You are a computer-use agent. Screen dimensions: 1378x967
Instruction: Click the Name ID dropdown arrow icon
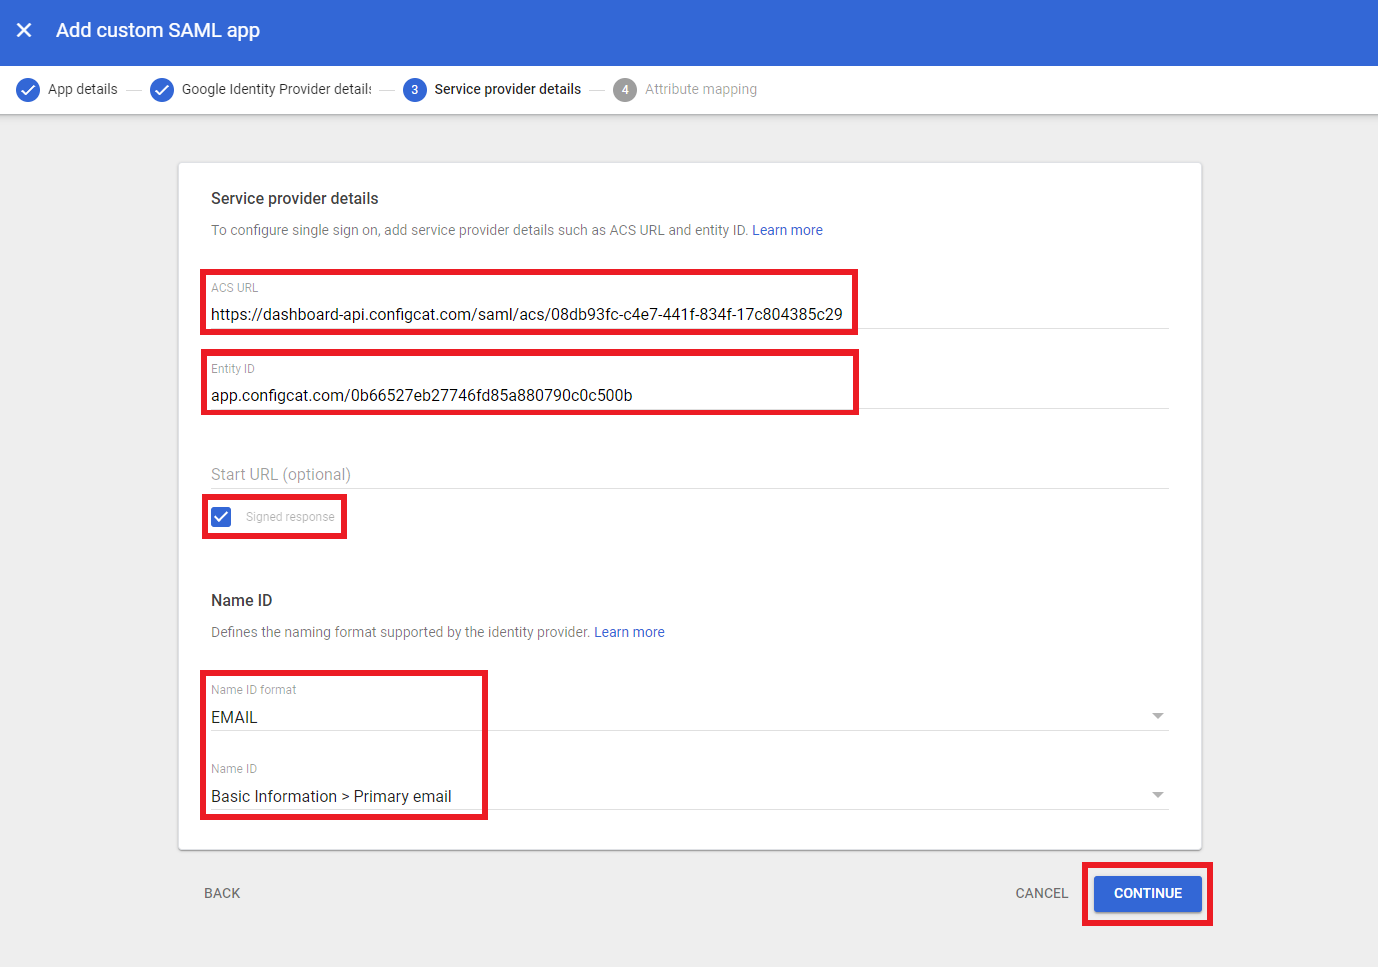(1157, 794)
